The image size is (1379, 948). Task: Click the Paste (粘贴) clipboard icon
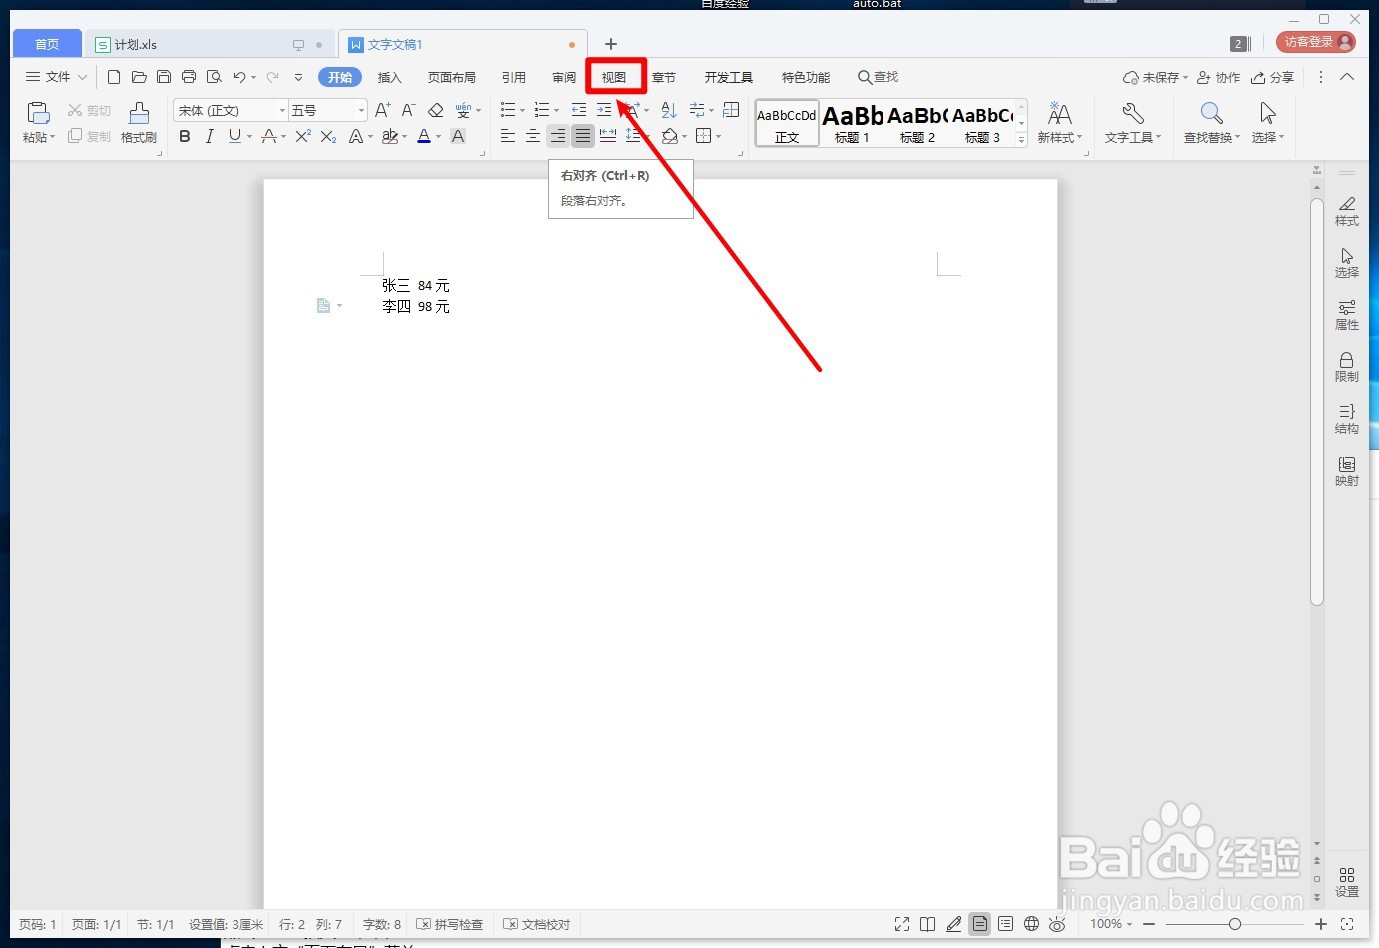[x=38, y=113]
